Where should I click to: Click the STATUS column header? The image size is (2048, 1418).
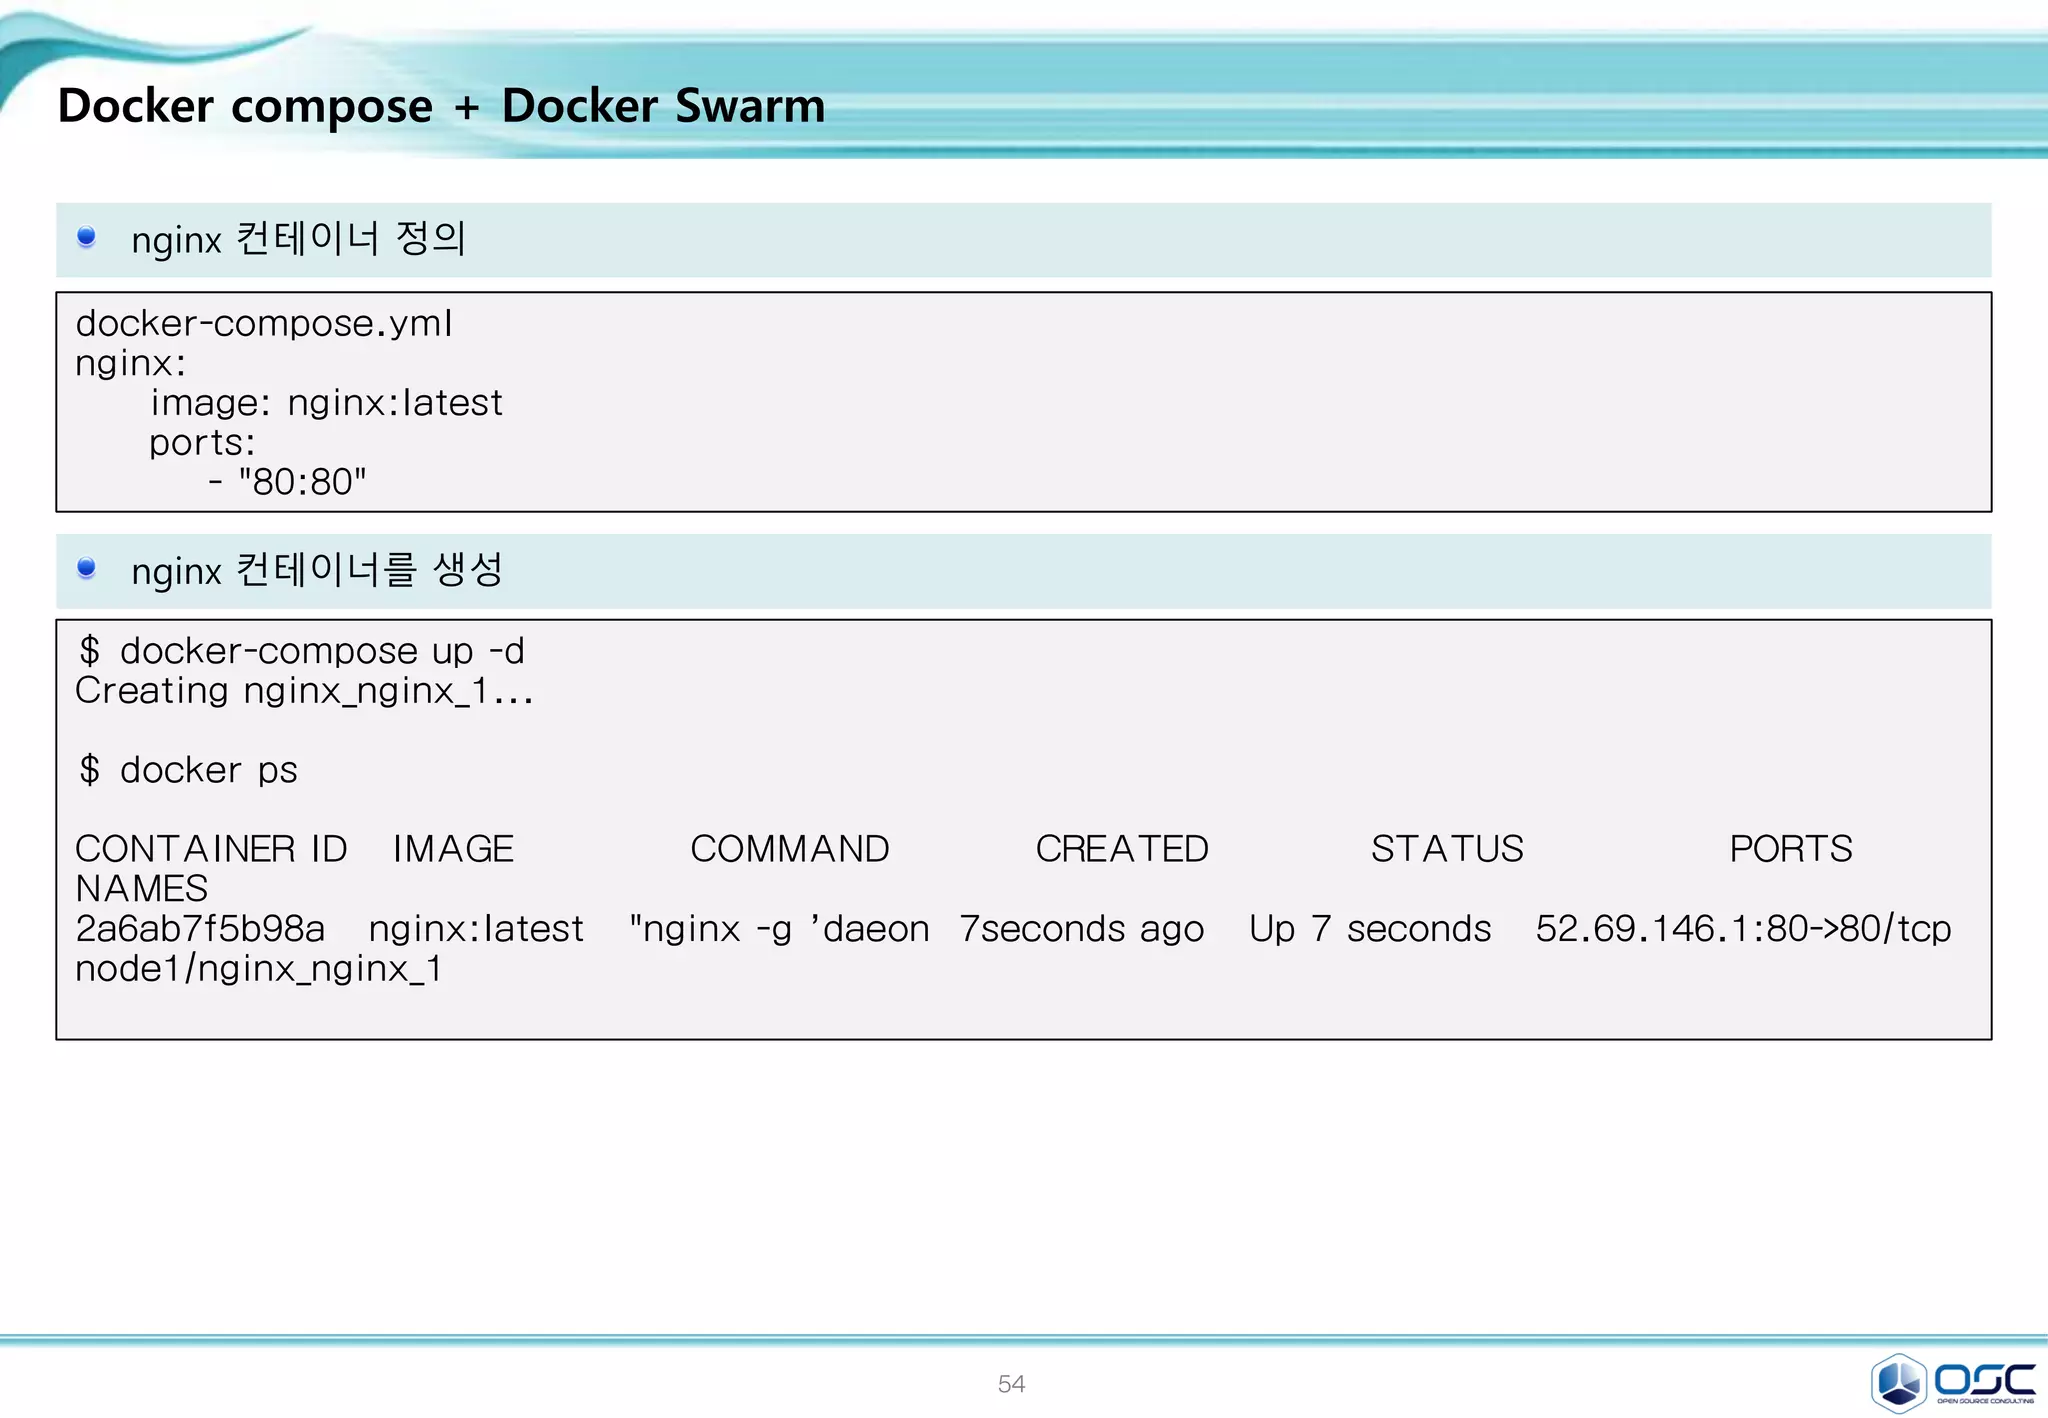point(1447,849)
